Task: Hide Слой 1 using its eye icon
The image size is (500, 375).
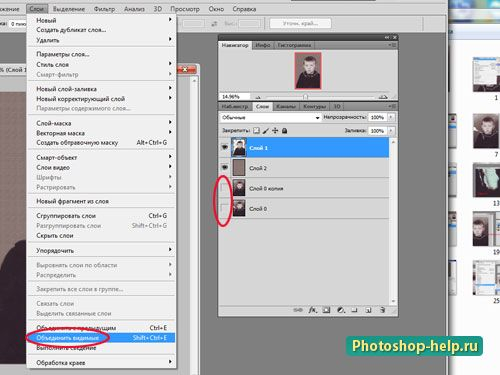Action: (x=225, y=147)
